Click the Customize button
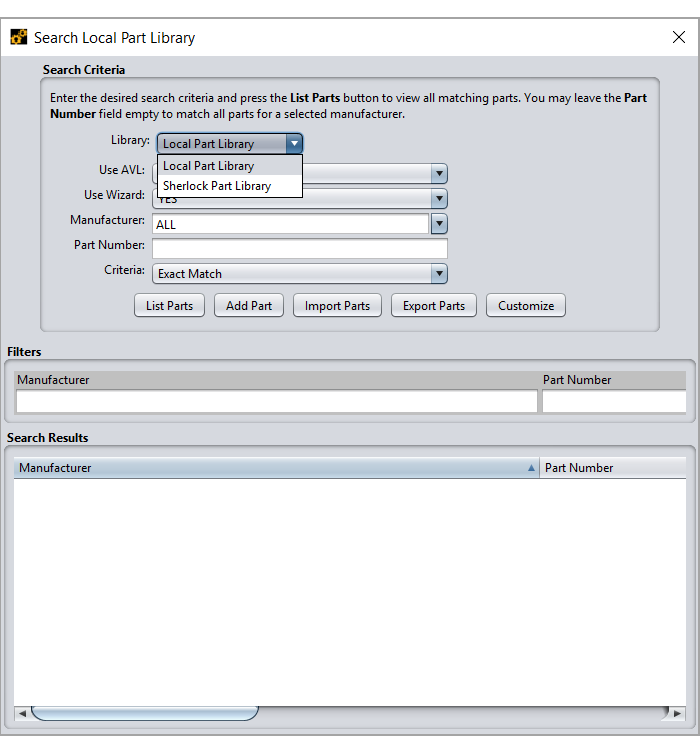Viewport: 700px width, 743px height. (526, 306)
